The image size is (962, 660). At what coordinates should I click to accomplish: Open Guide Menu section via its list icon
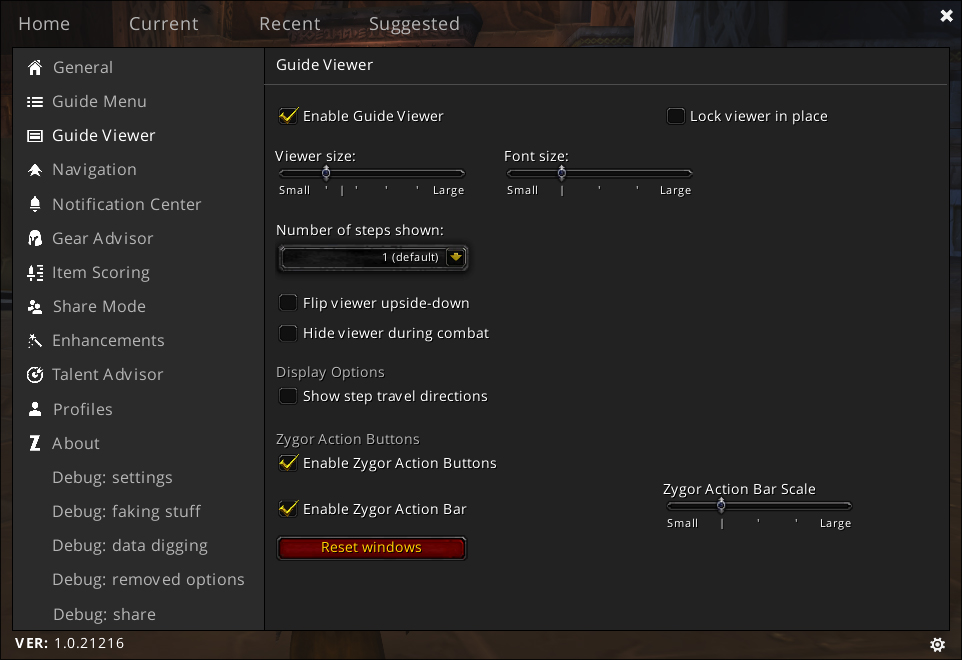click(34, 101)
